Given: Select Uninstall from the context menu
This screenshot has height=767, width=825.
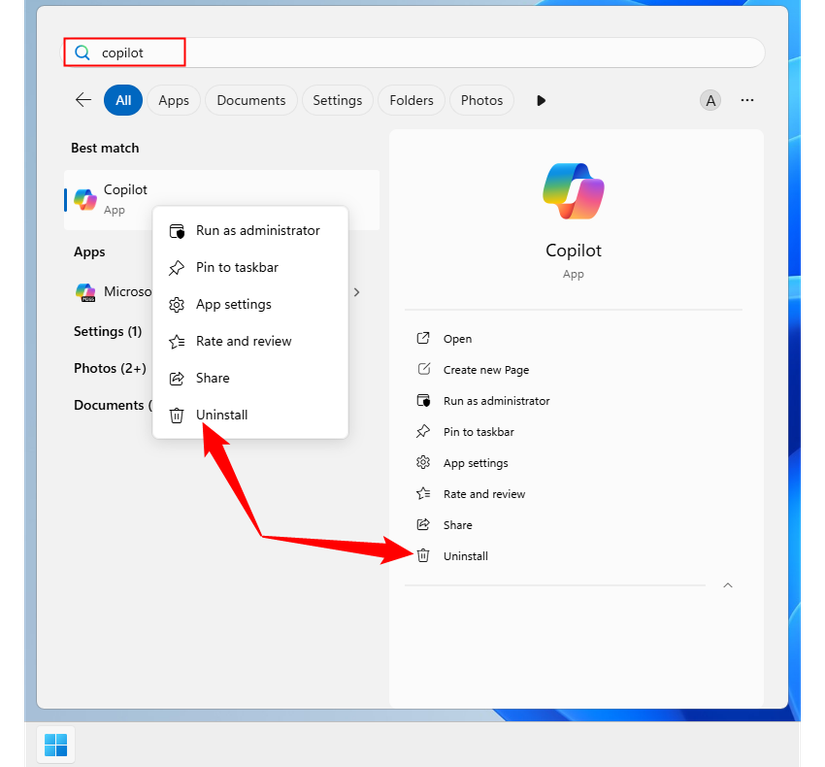Looking at the screenshot, I should coord(221,414).
